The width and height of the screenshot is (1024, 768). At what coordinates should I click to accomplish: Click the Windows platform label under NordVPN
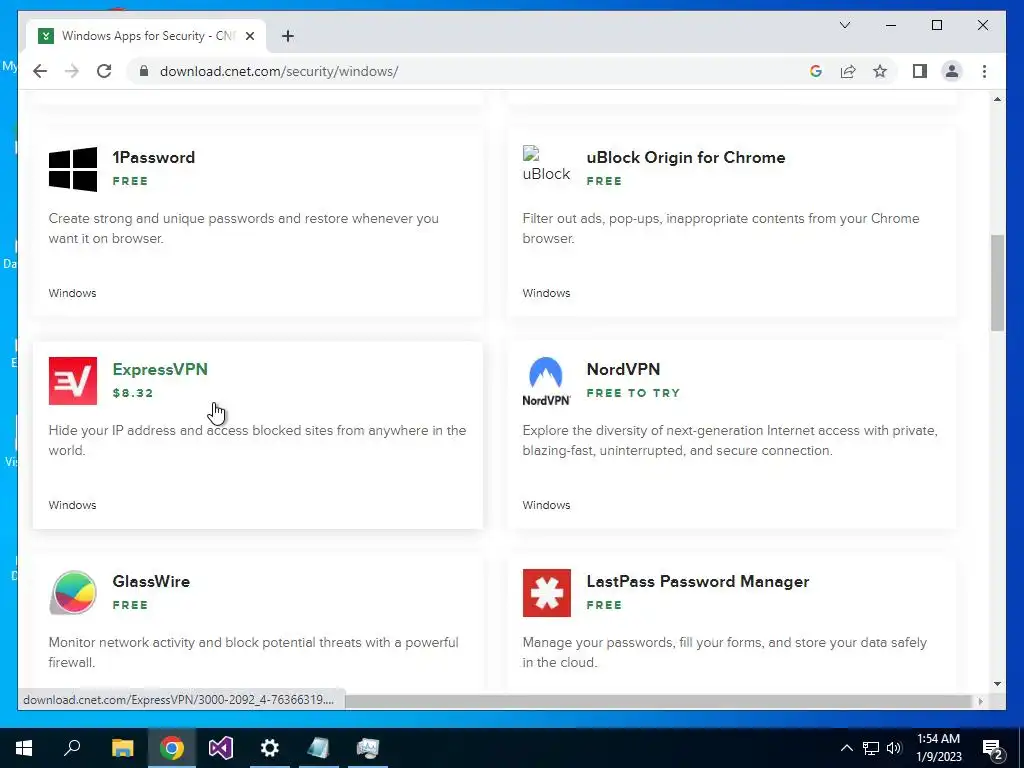(x=546, y=505)
